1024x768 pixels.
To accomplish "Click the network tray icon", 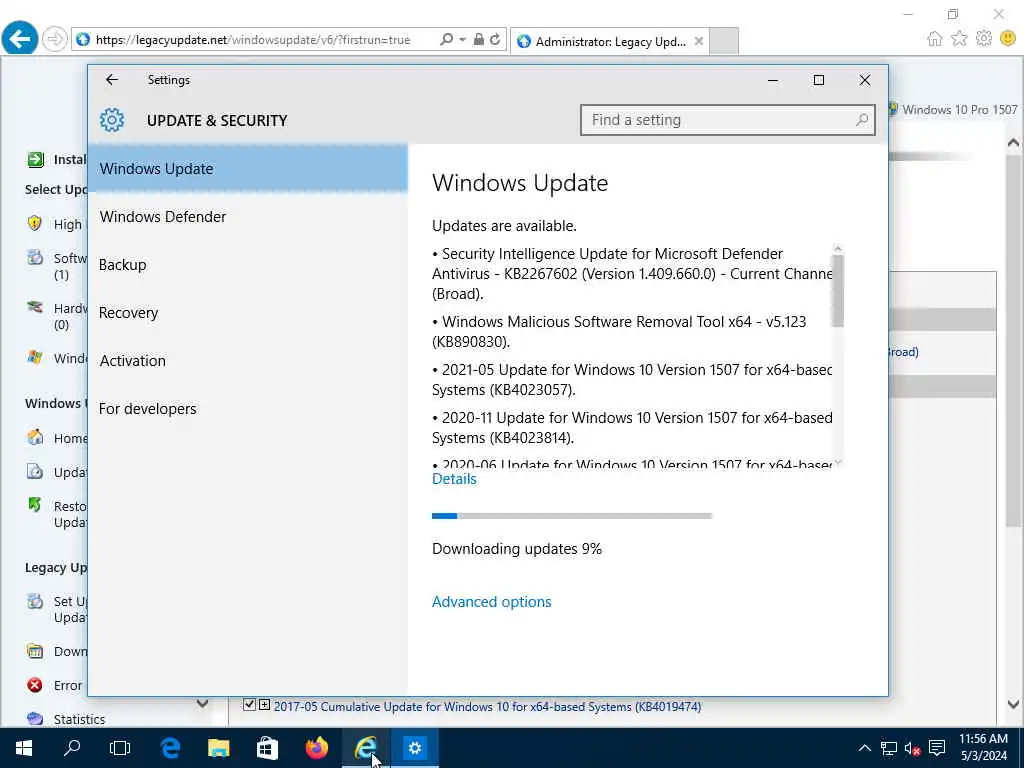I will click(889, 748).
